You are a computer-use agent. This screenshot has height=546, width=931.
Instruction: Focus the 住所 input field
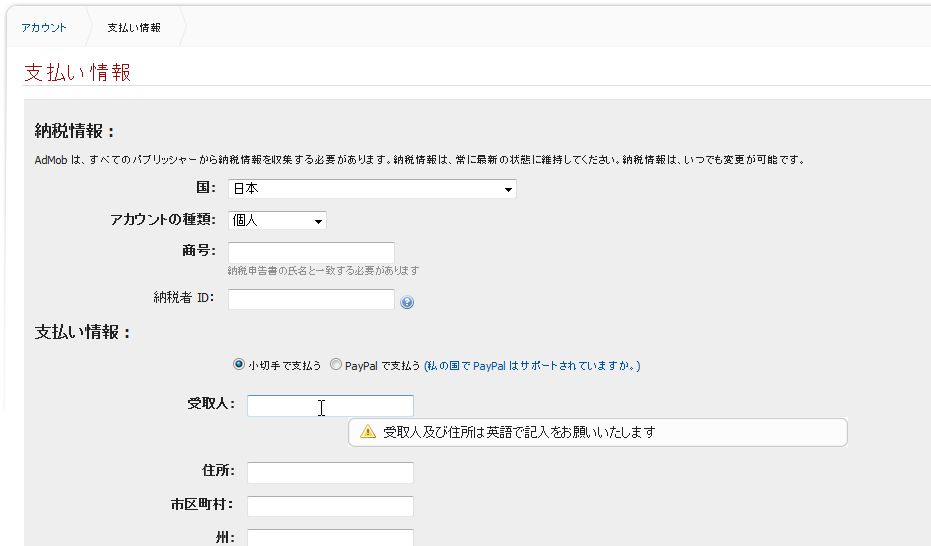pyautogui.click(x=330, y=472)
